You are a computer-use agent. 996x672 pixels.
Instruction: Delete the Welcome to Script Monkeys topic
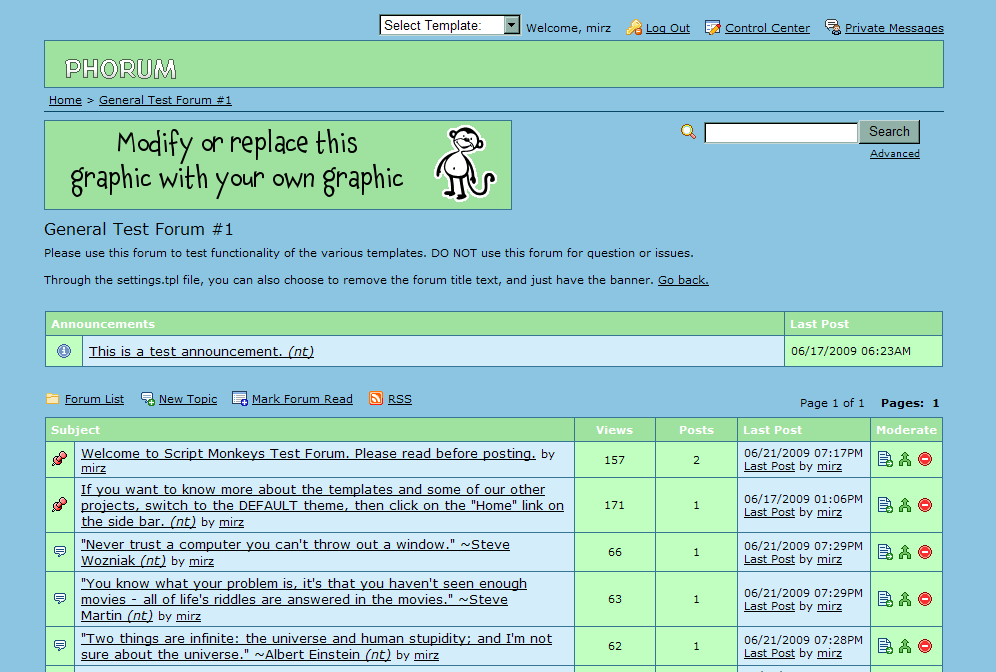coord(925,459)
